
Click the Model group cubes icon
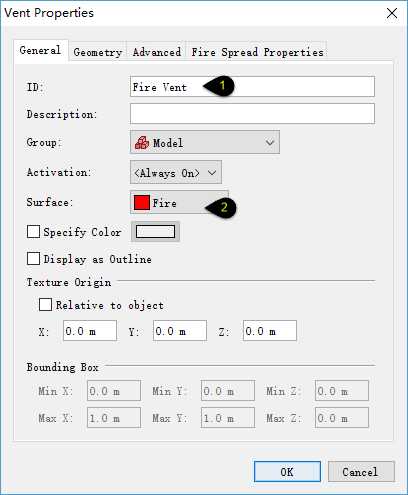(x=142, y=143)
